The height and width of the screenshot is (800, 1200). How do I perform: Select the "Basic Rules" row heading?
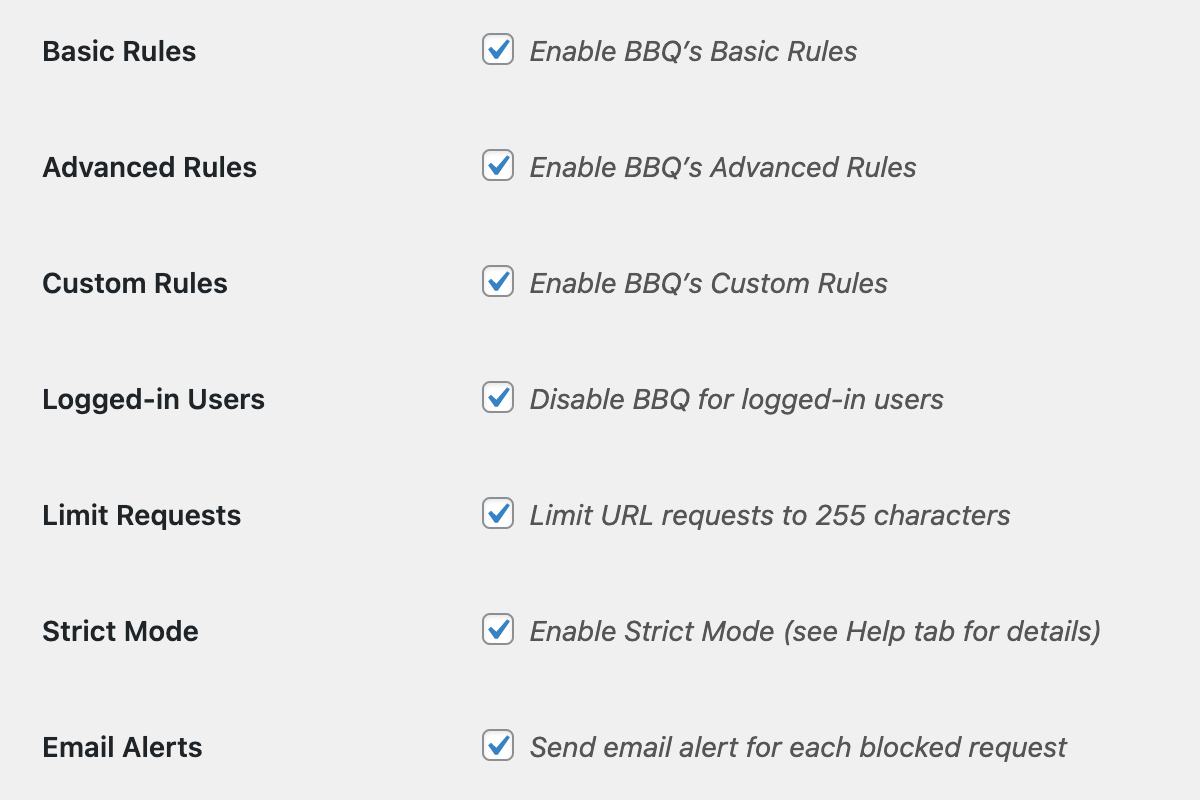[119, 51]
